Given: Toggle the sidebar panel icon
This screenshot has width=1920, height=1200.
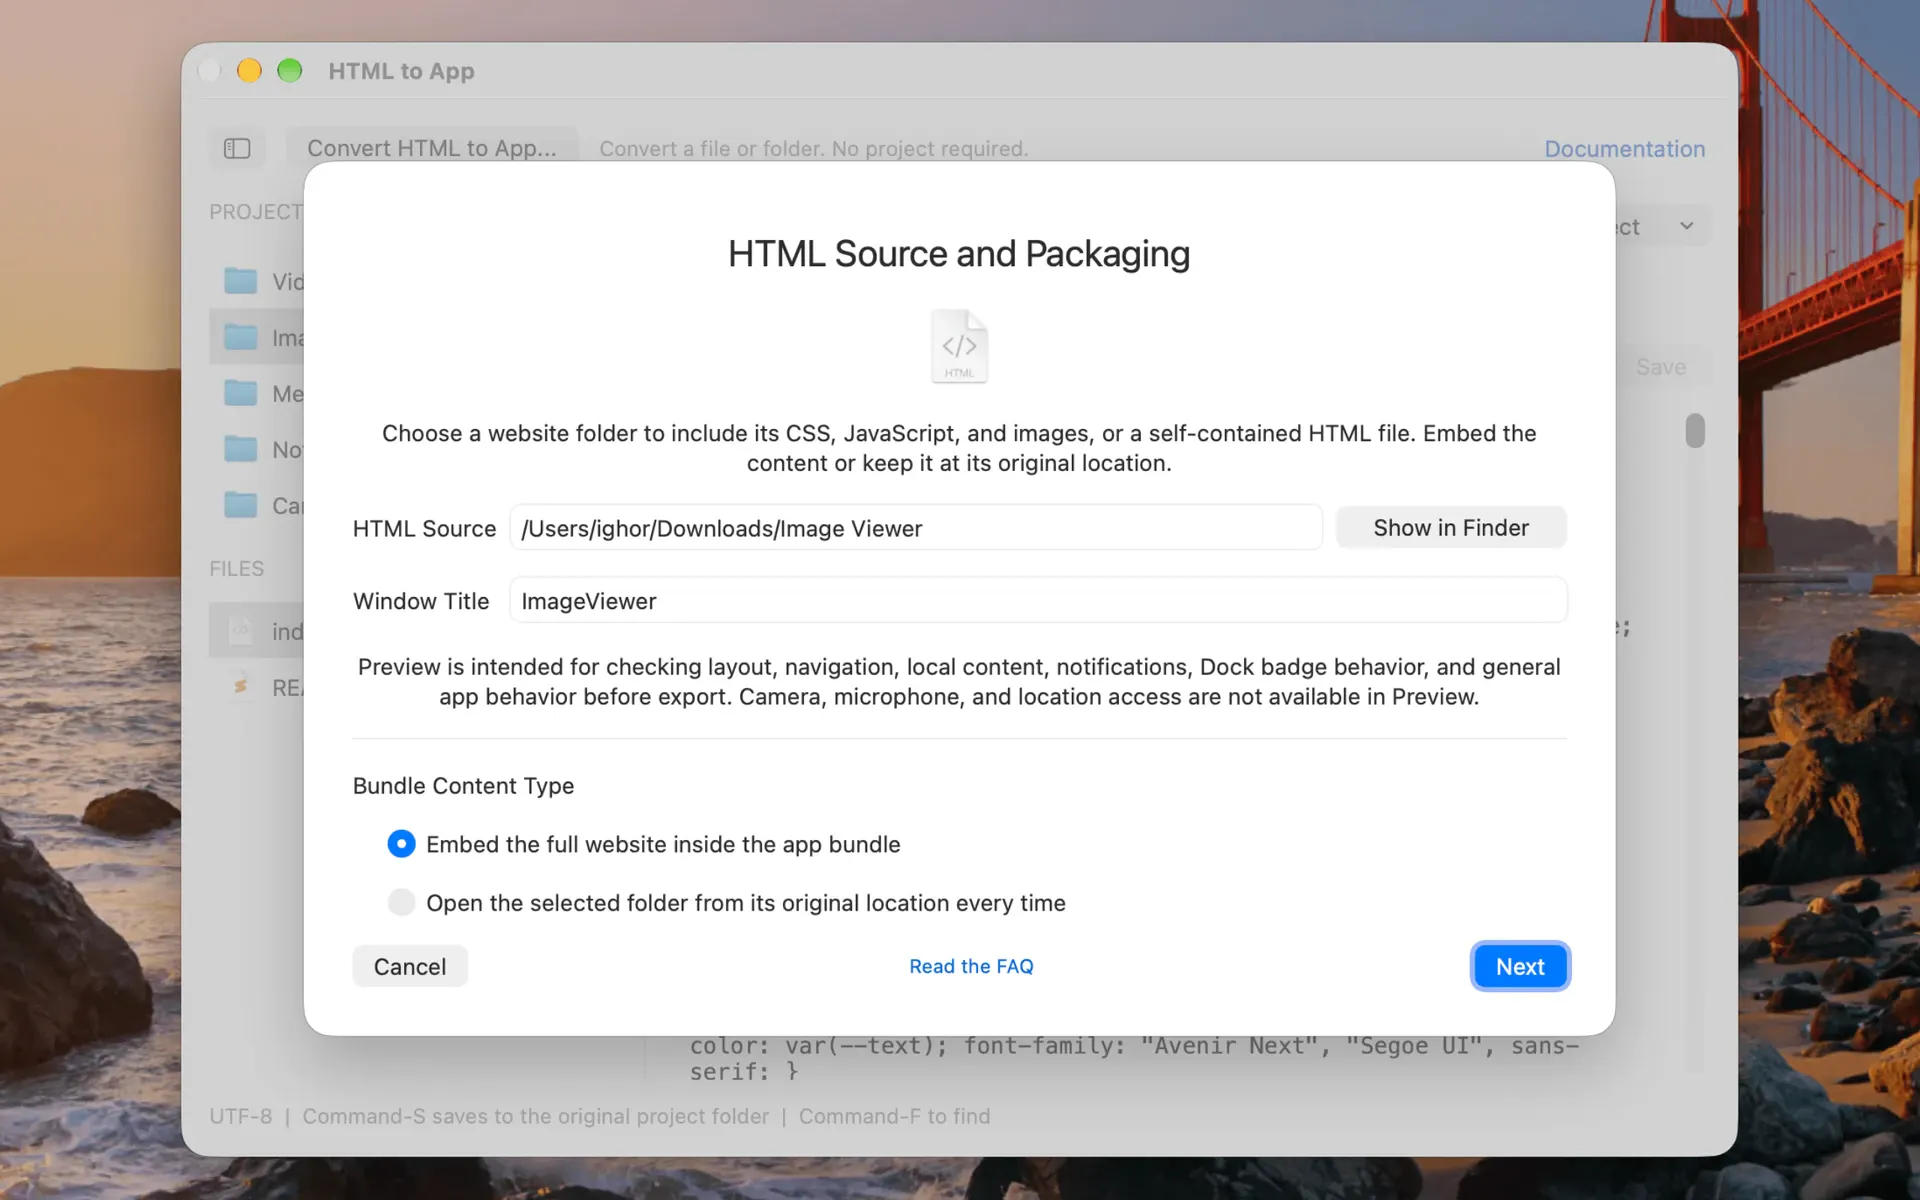Looking at the screenshot, I should 237,149.
